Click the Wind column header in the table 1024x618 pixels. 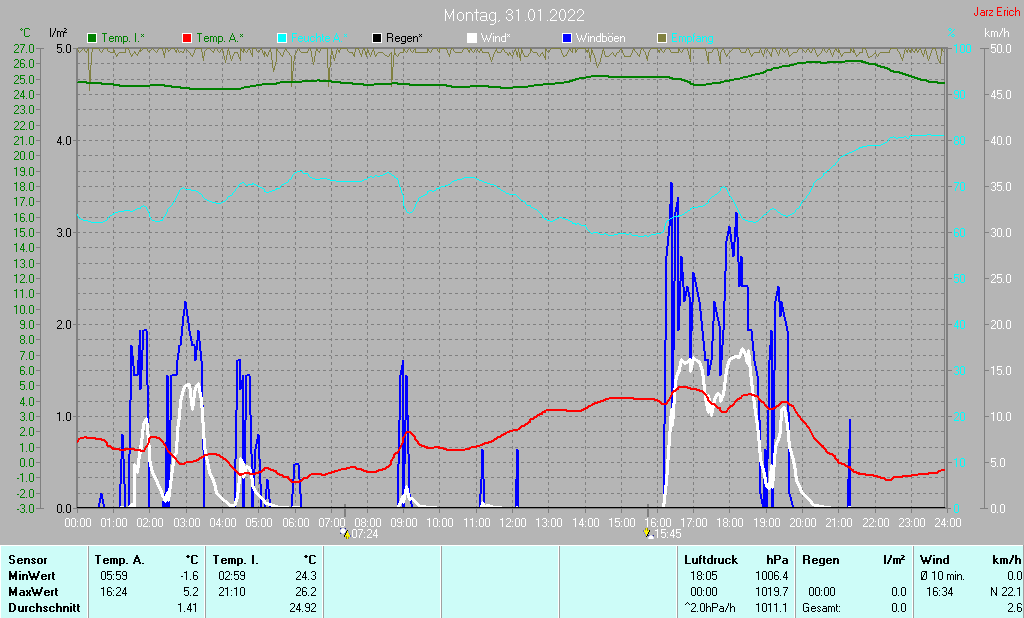(934, 560)
